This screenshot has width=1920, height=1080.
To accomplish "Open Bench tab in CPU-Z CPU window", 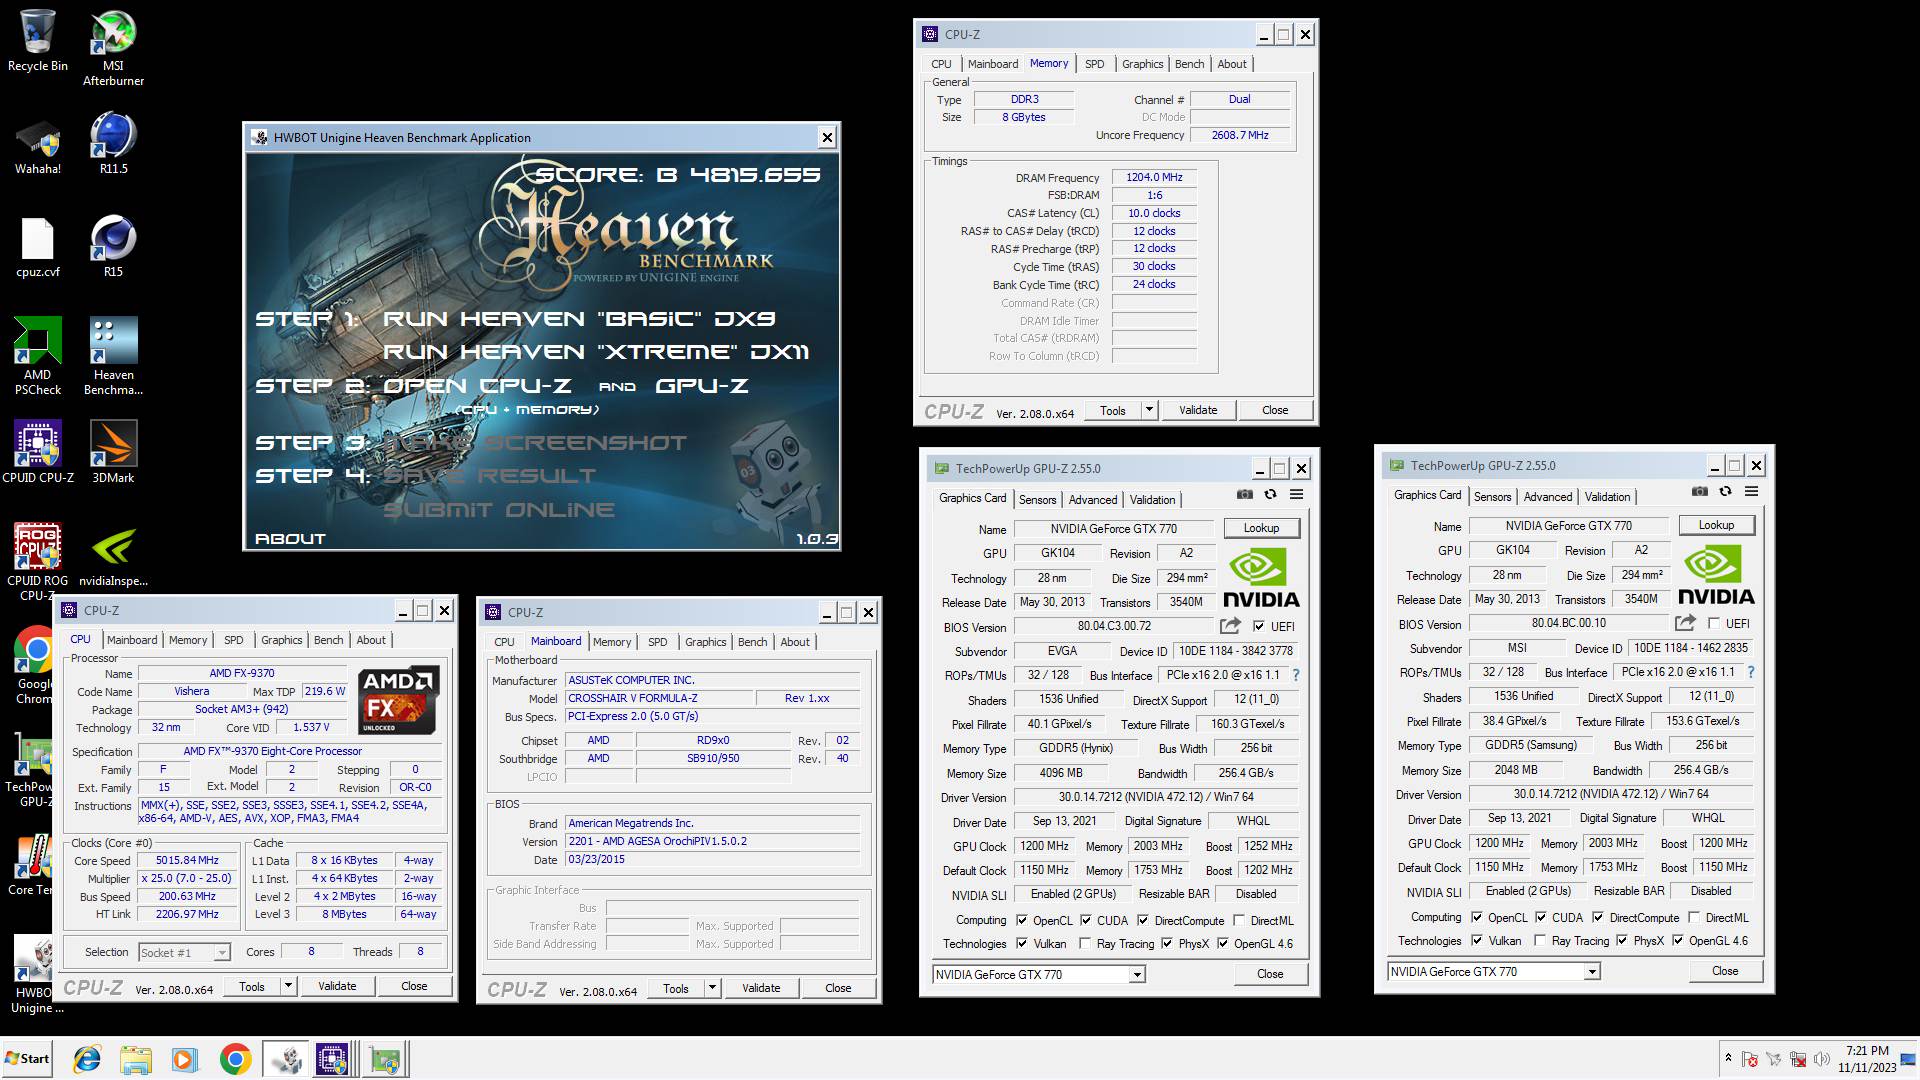I will 328,640.
